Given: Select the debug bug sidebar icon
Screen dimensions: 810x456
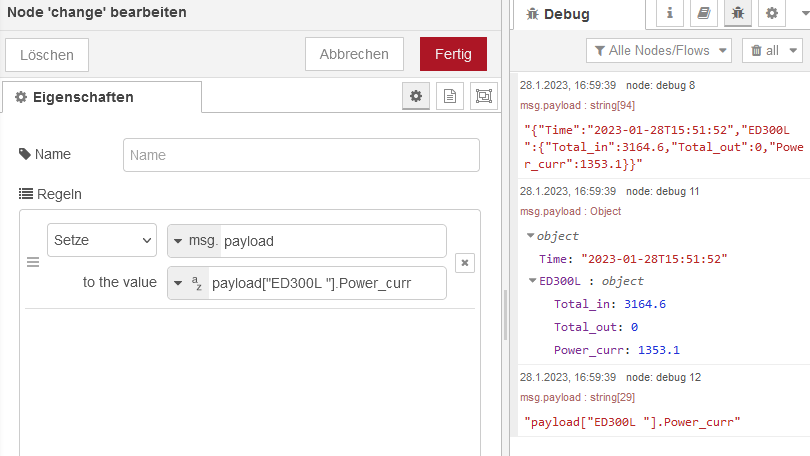Looking at the screenshot, I should (x=738, y=14).
